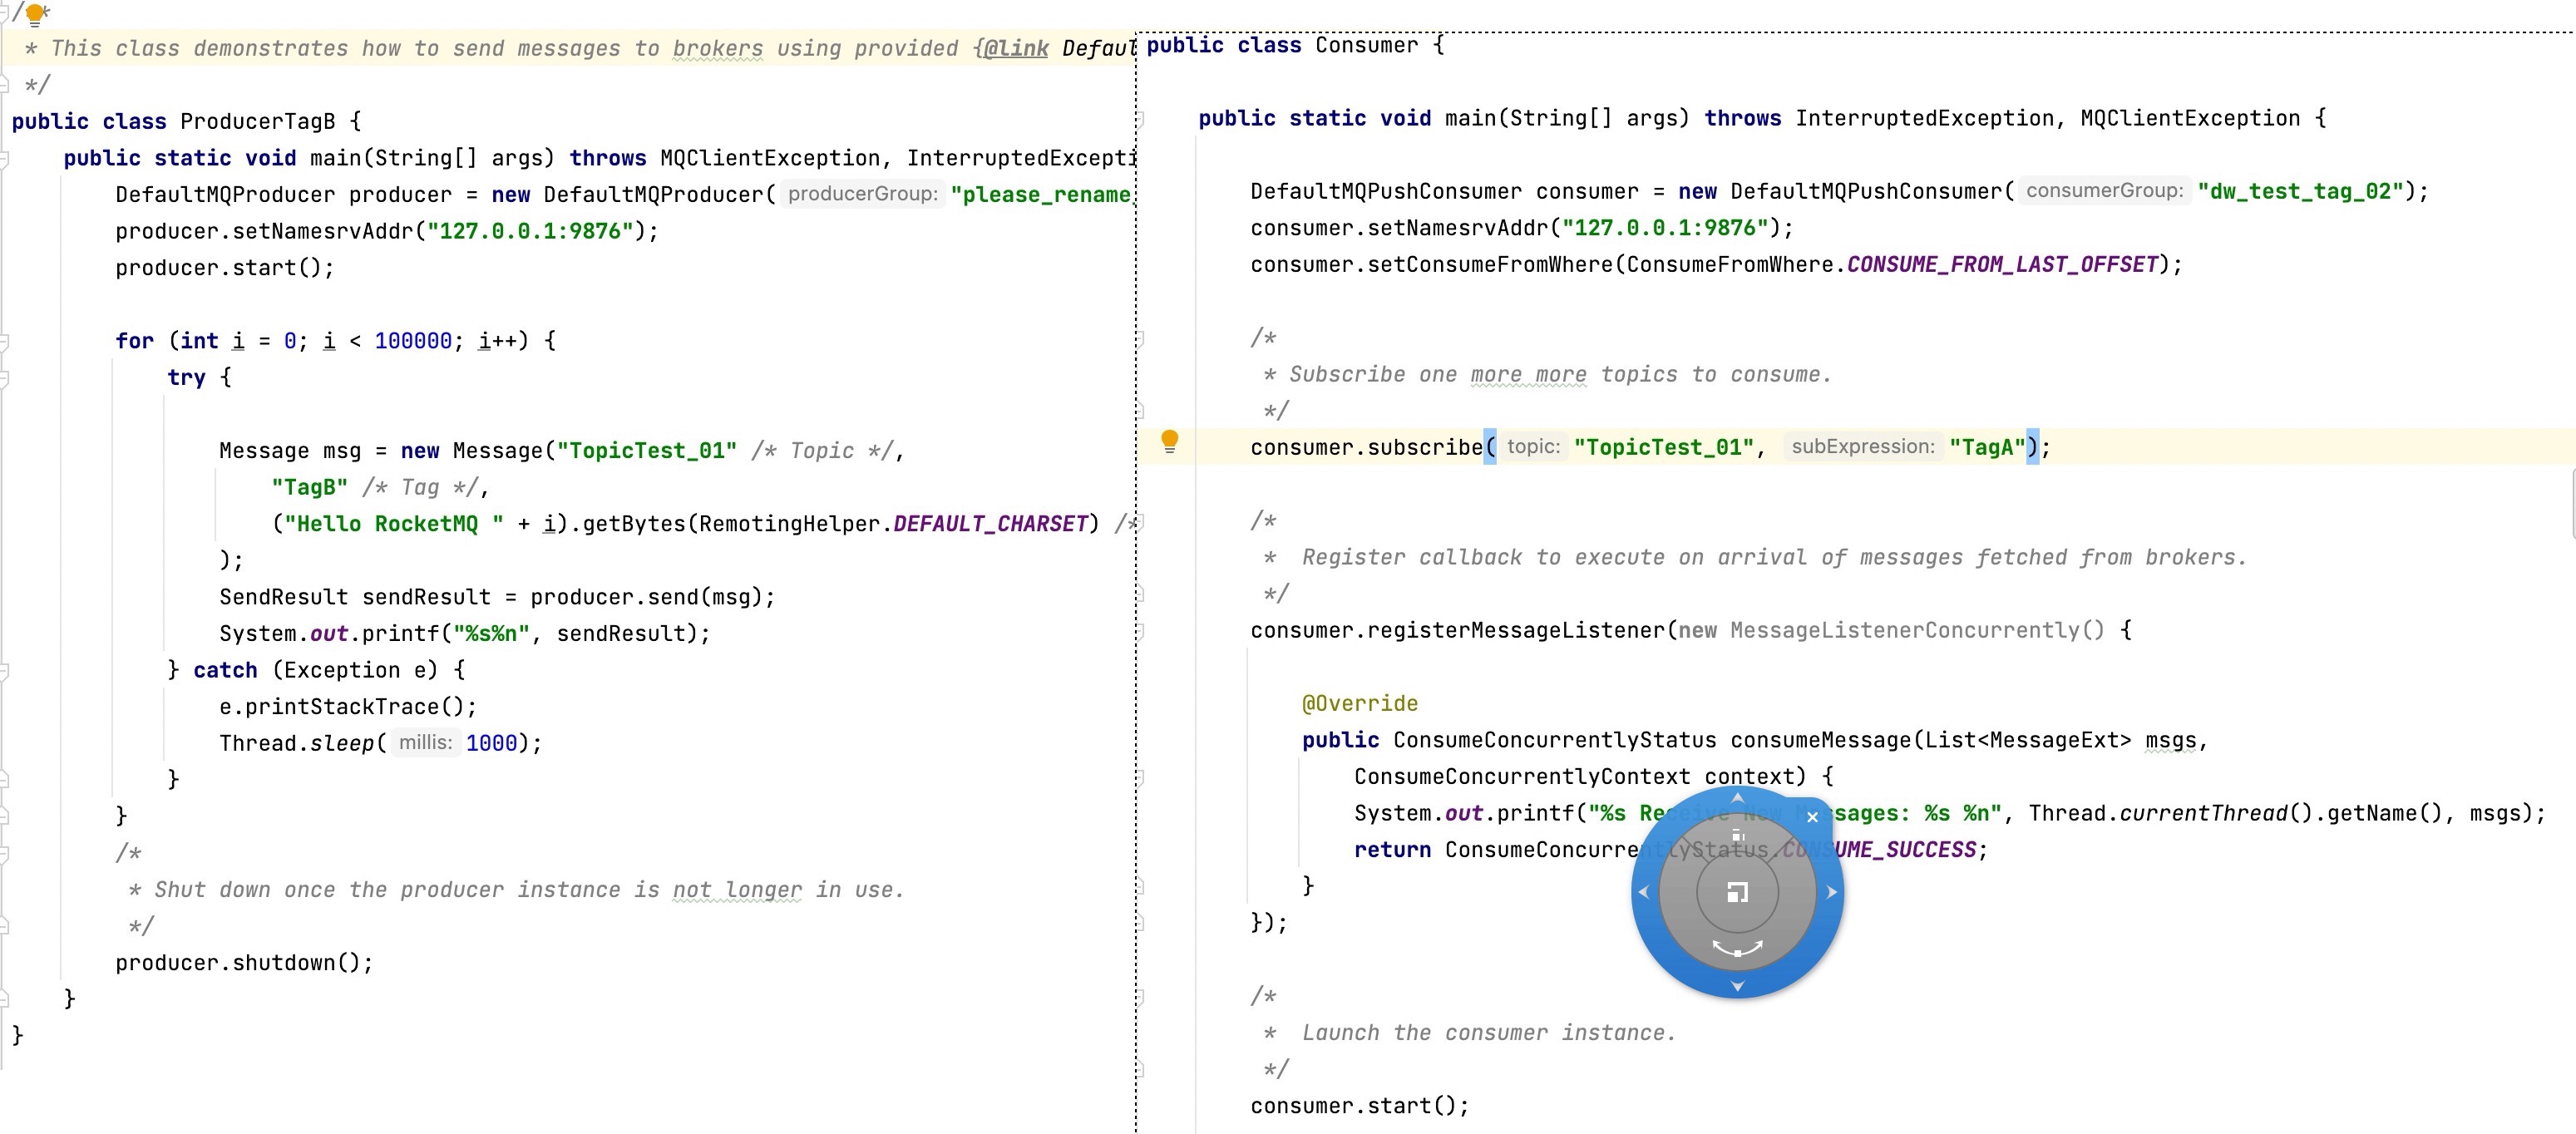Click the CONSUME_FROM_LAST_OFFSET constant
Screen dimensions: 2576x1134
coord(2002,264)
